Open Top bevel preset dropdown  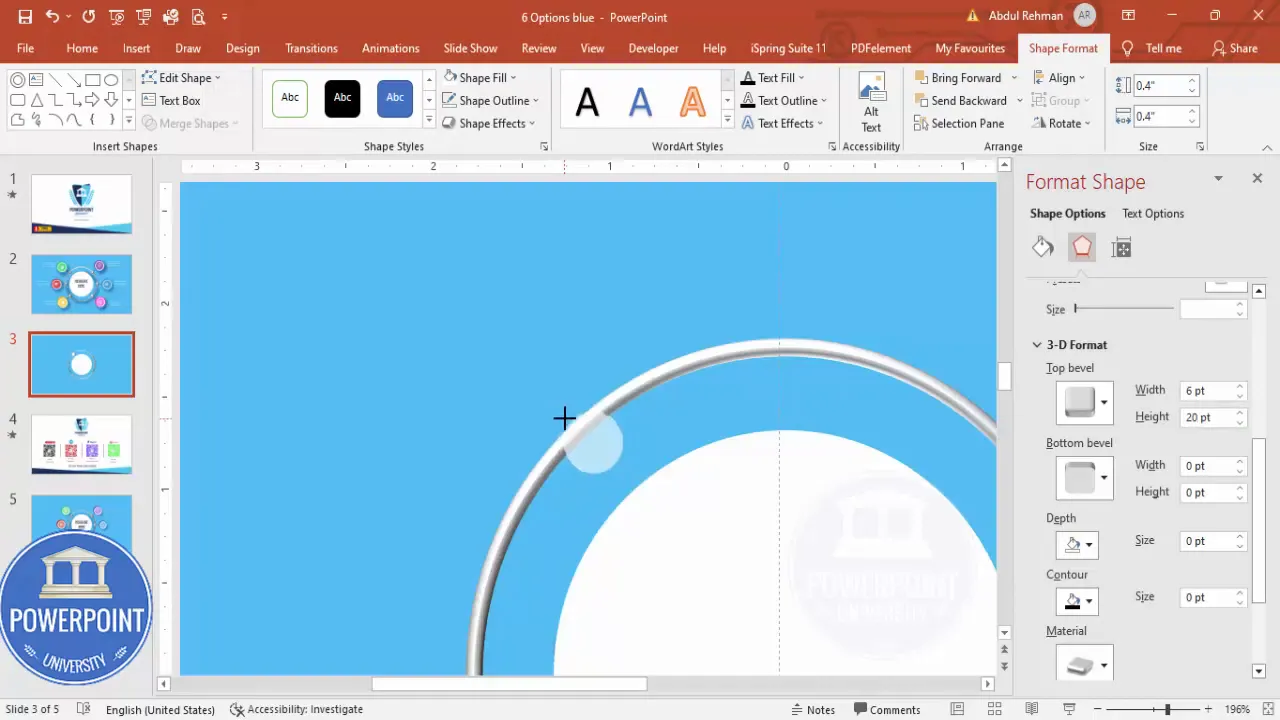pos(1104,402)
